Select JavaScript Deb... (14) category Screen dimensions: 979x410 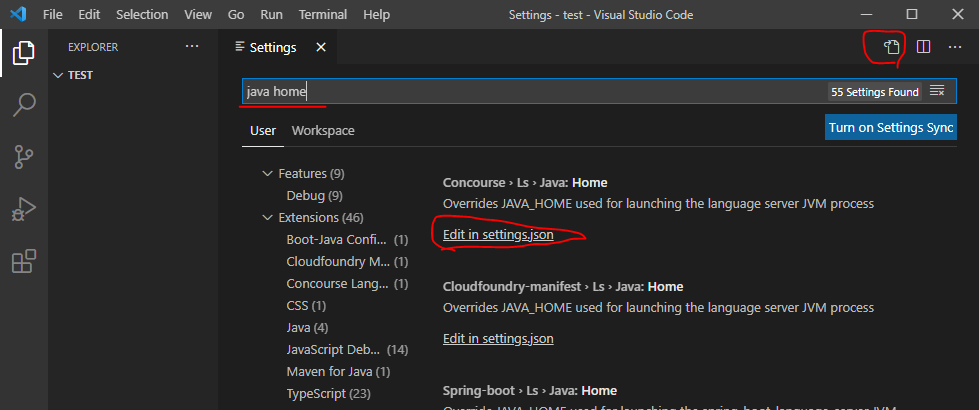347,349
